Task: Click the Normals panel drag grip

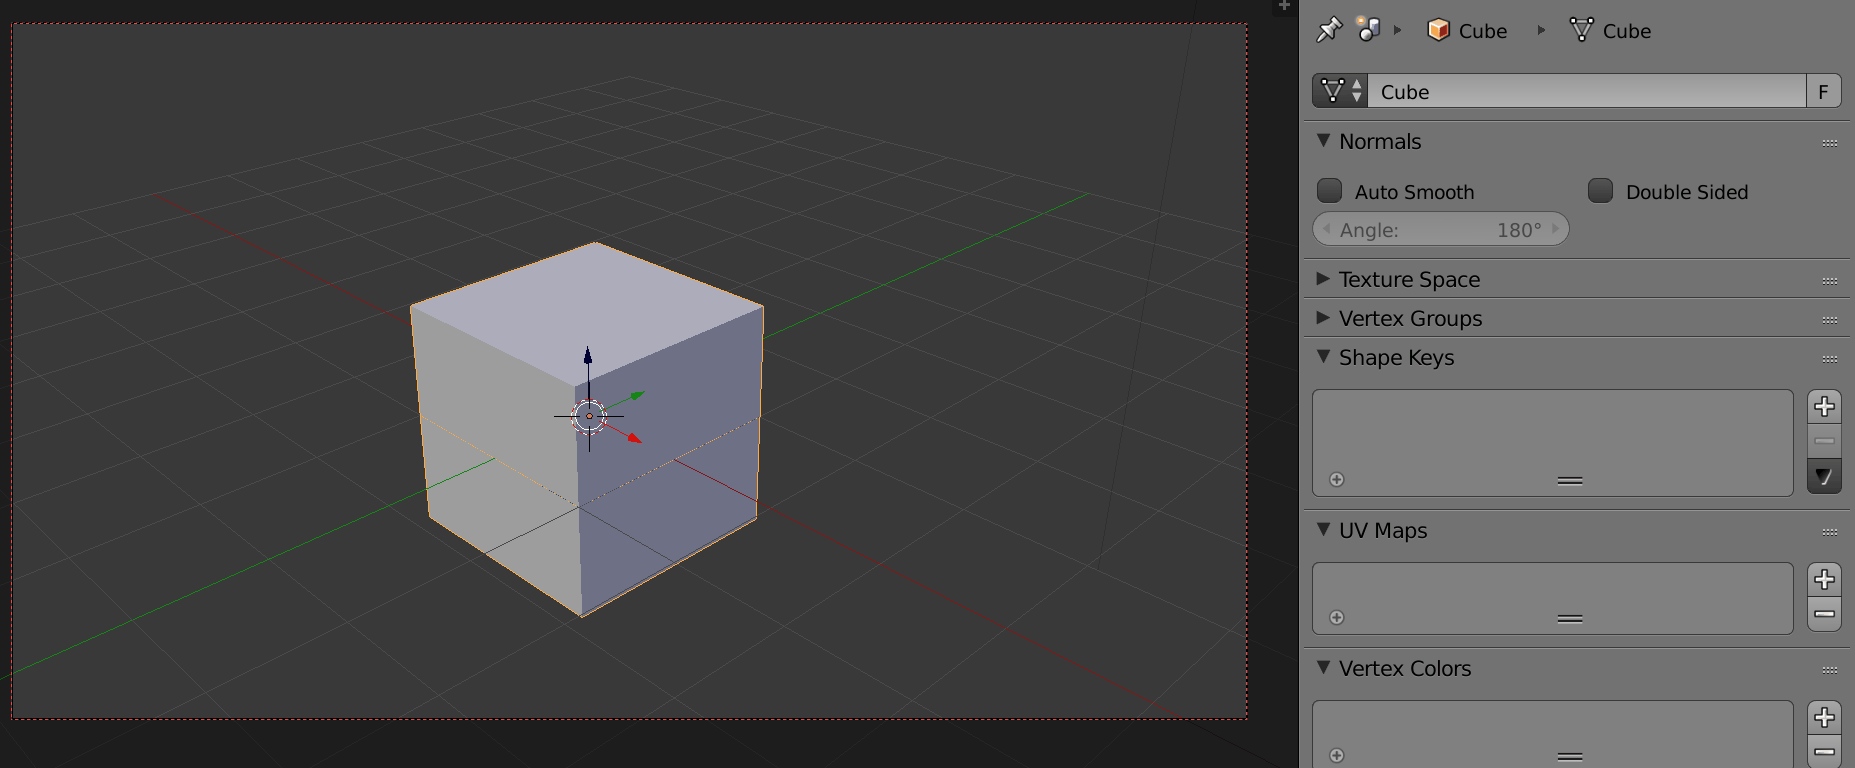Action: pos(1830,143)
